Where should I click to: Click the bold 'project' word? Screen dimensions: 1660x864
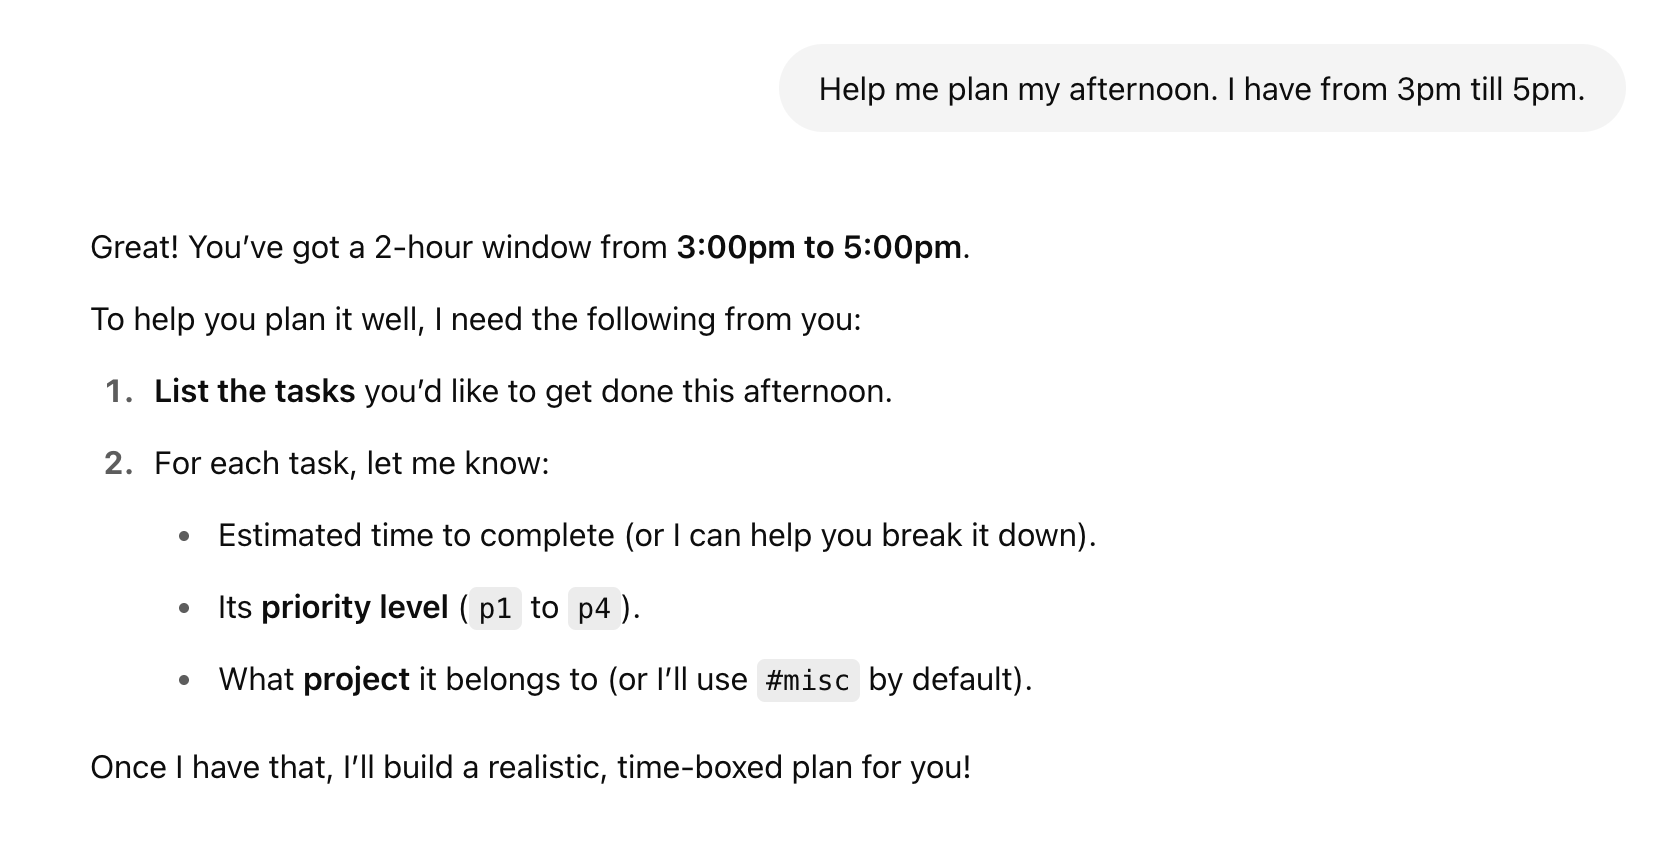click(356, 679)
